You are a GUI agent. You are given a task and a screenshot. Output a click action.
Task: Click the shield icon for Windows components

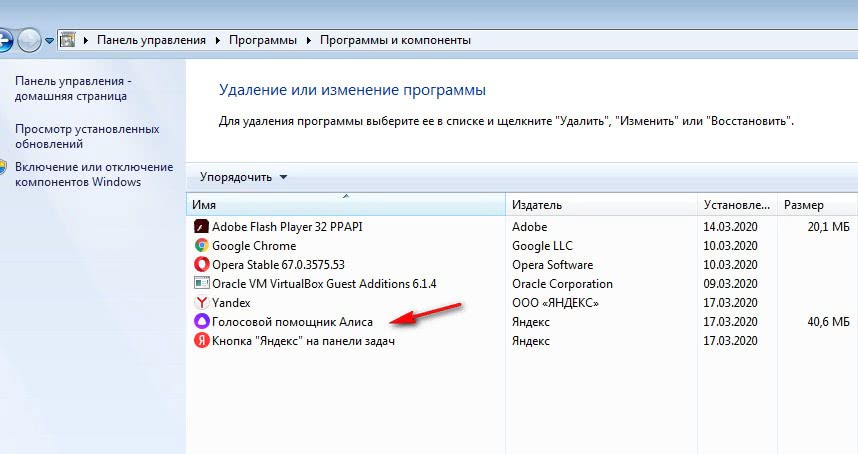click(5, 168)
